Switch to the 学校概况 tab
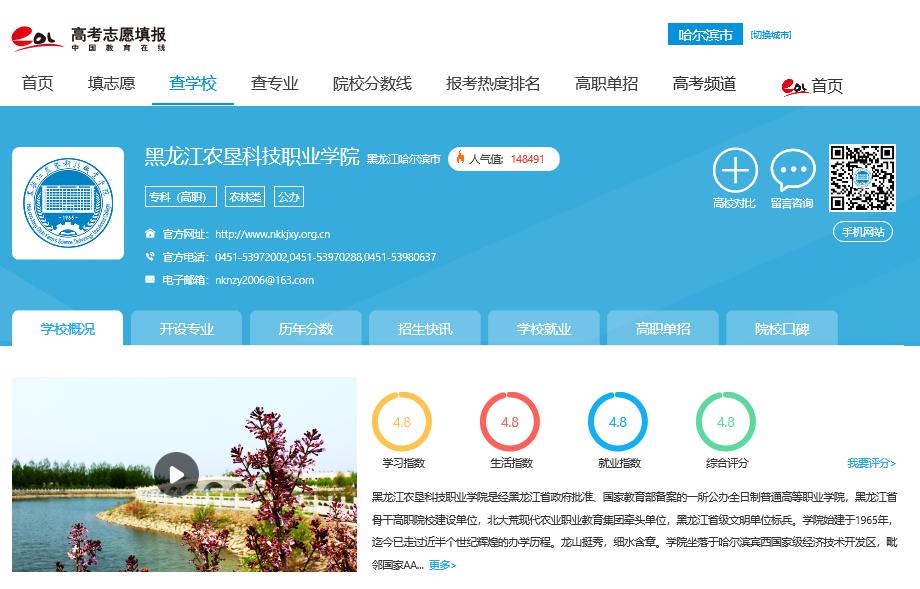The image size is (920, 589). (67, 329)
